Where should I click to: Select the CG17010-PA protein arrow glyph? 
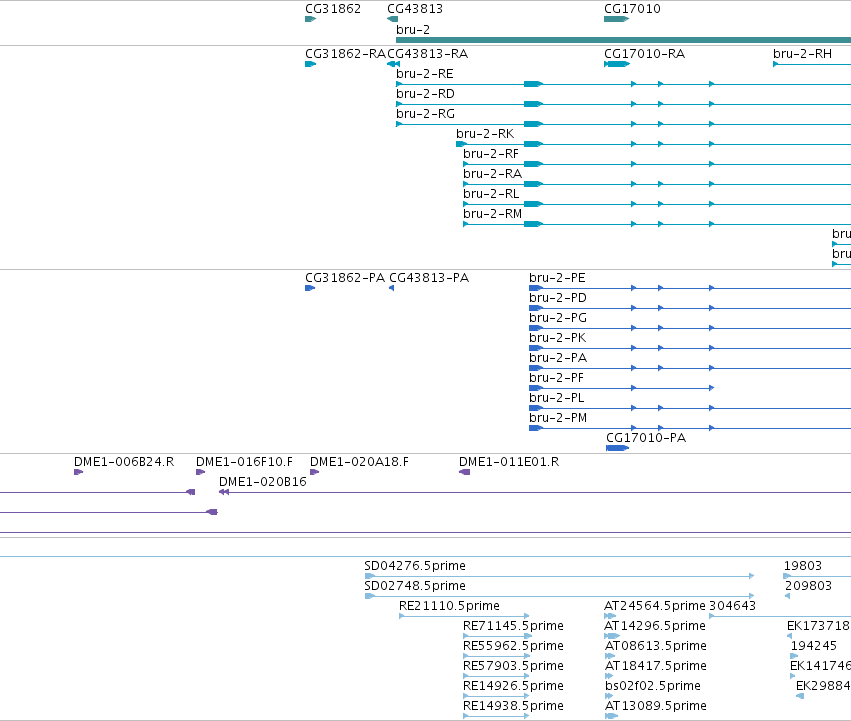pyautogui.click(x=617, y=448)
